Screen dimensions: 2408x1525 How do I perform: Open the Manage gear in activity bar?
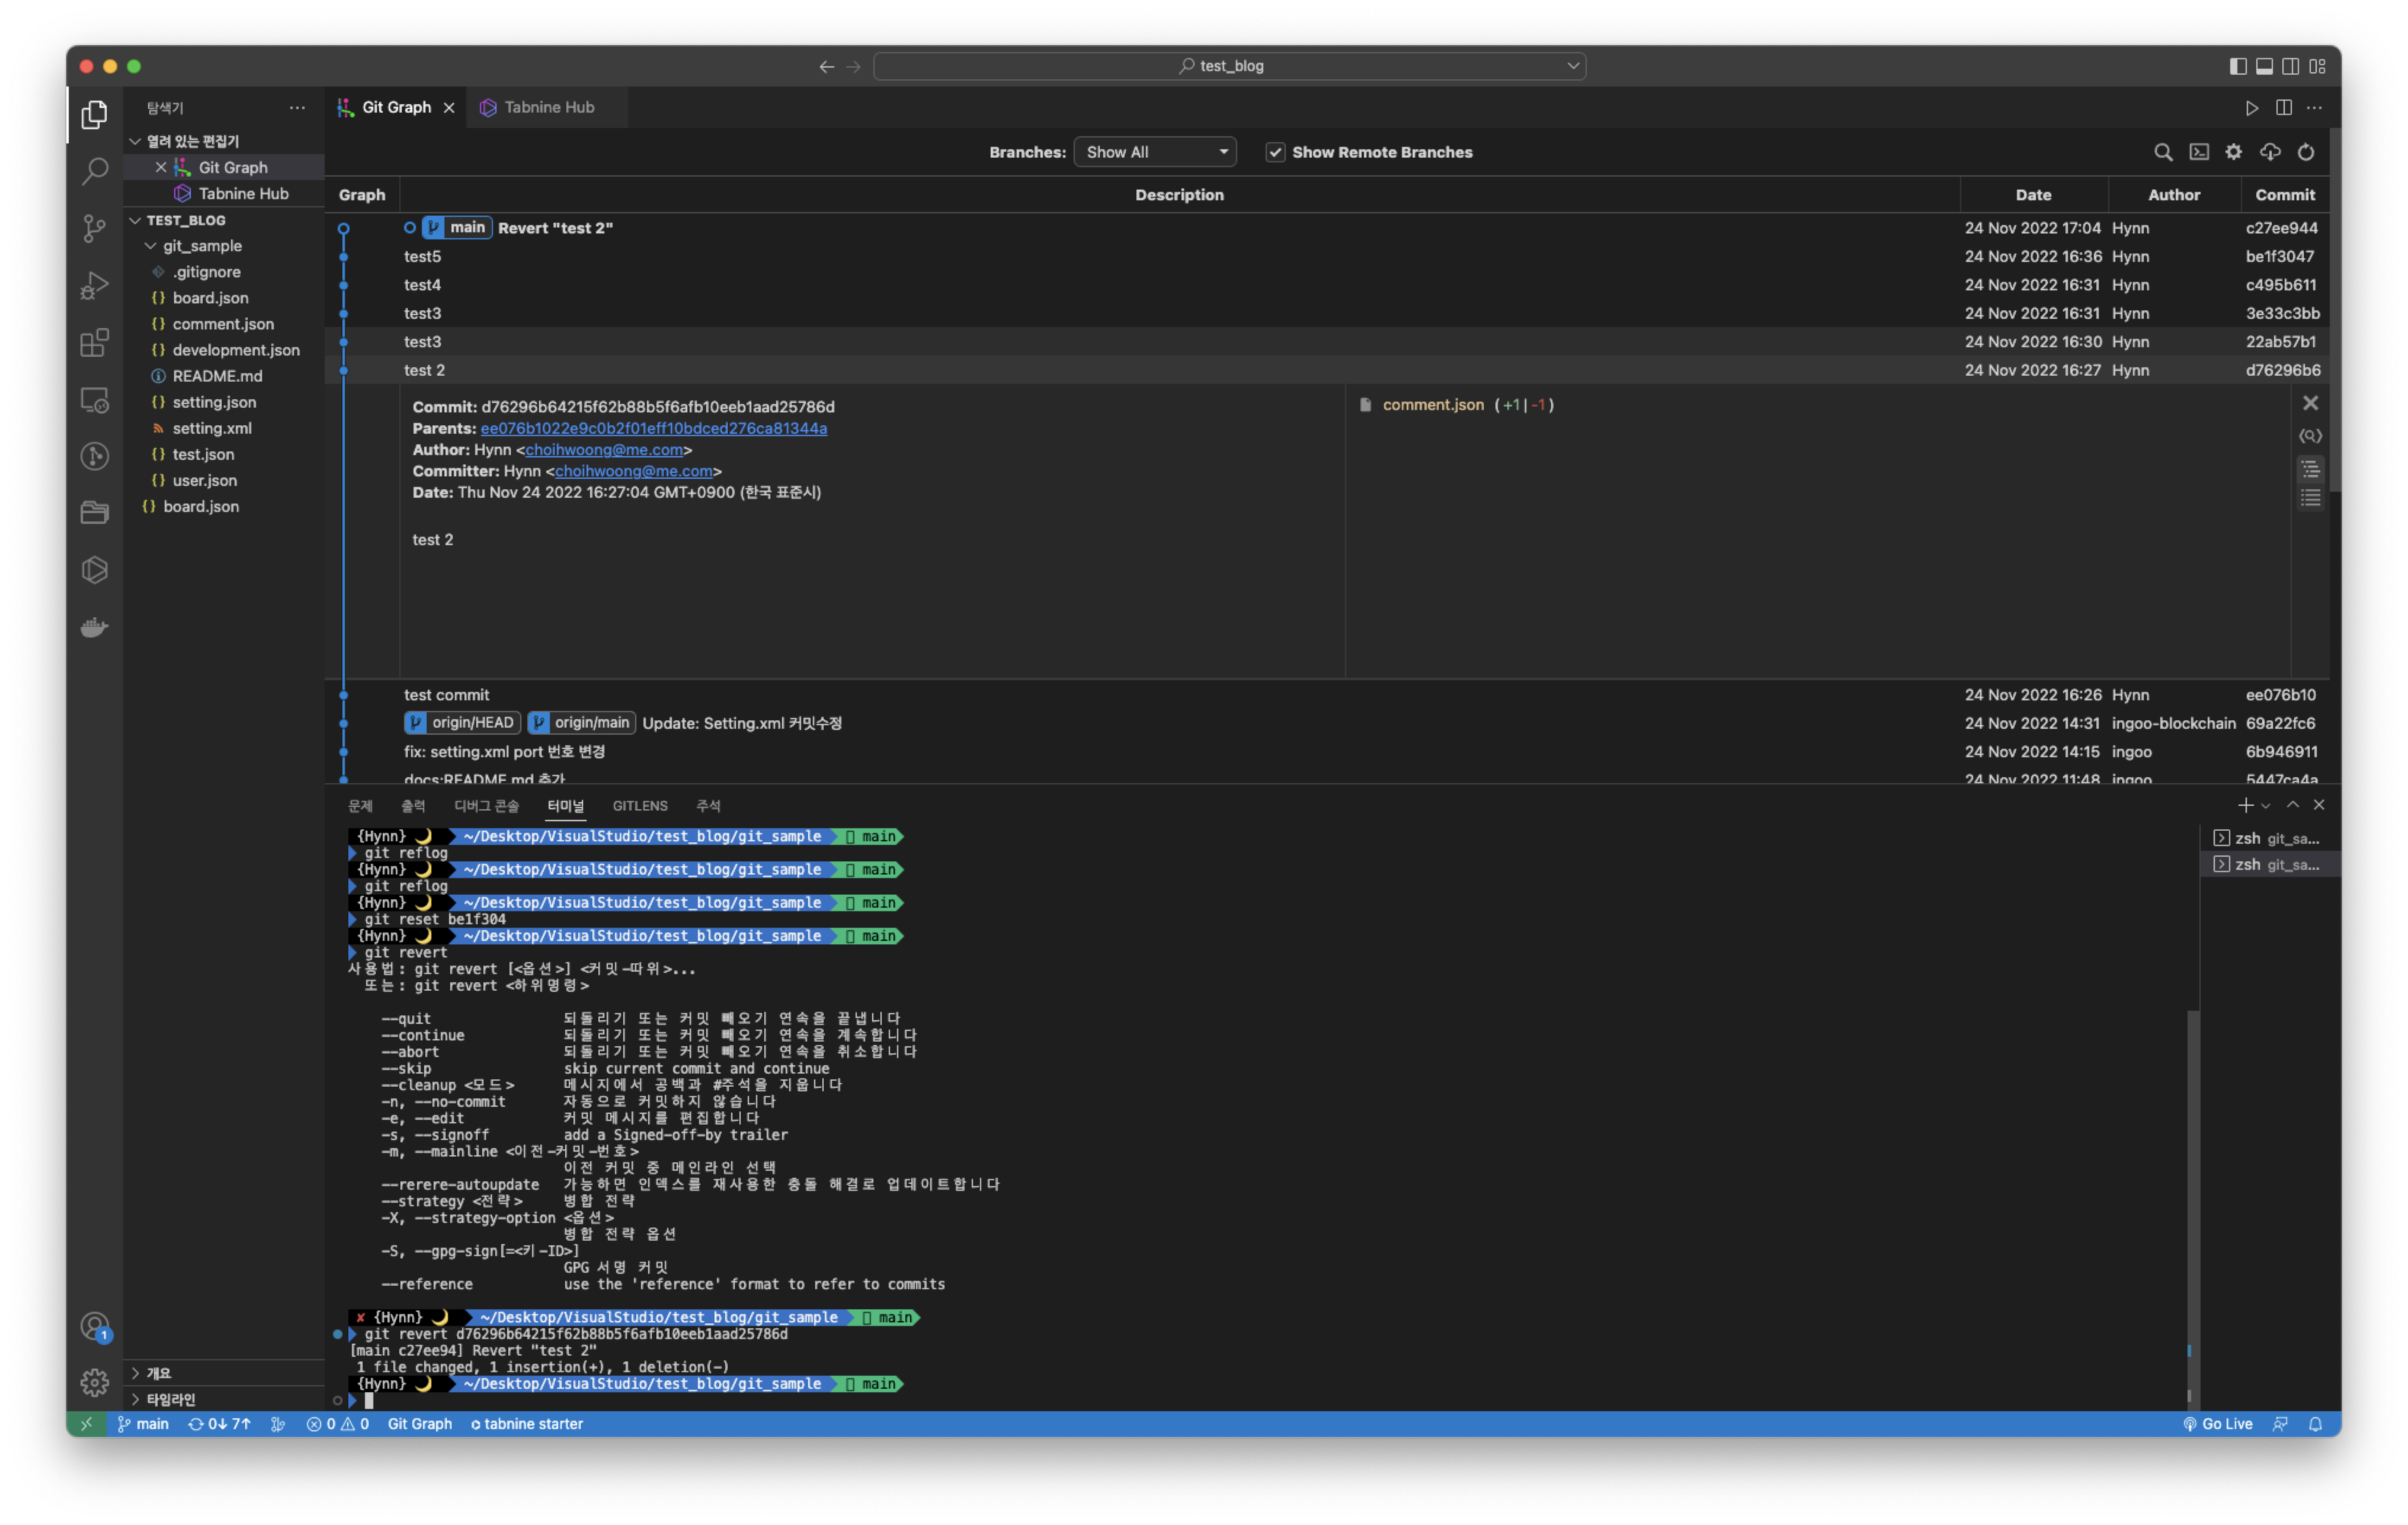click(94, 1382)
